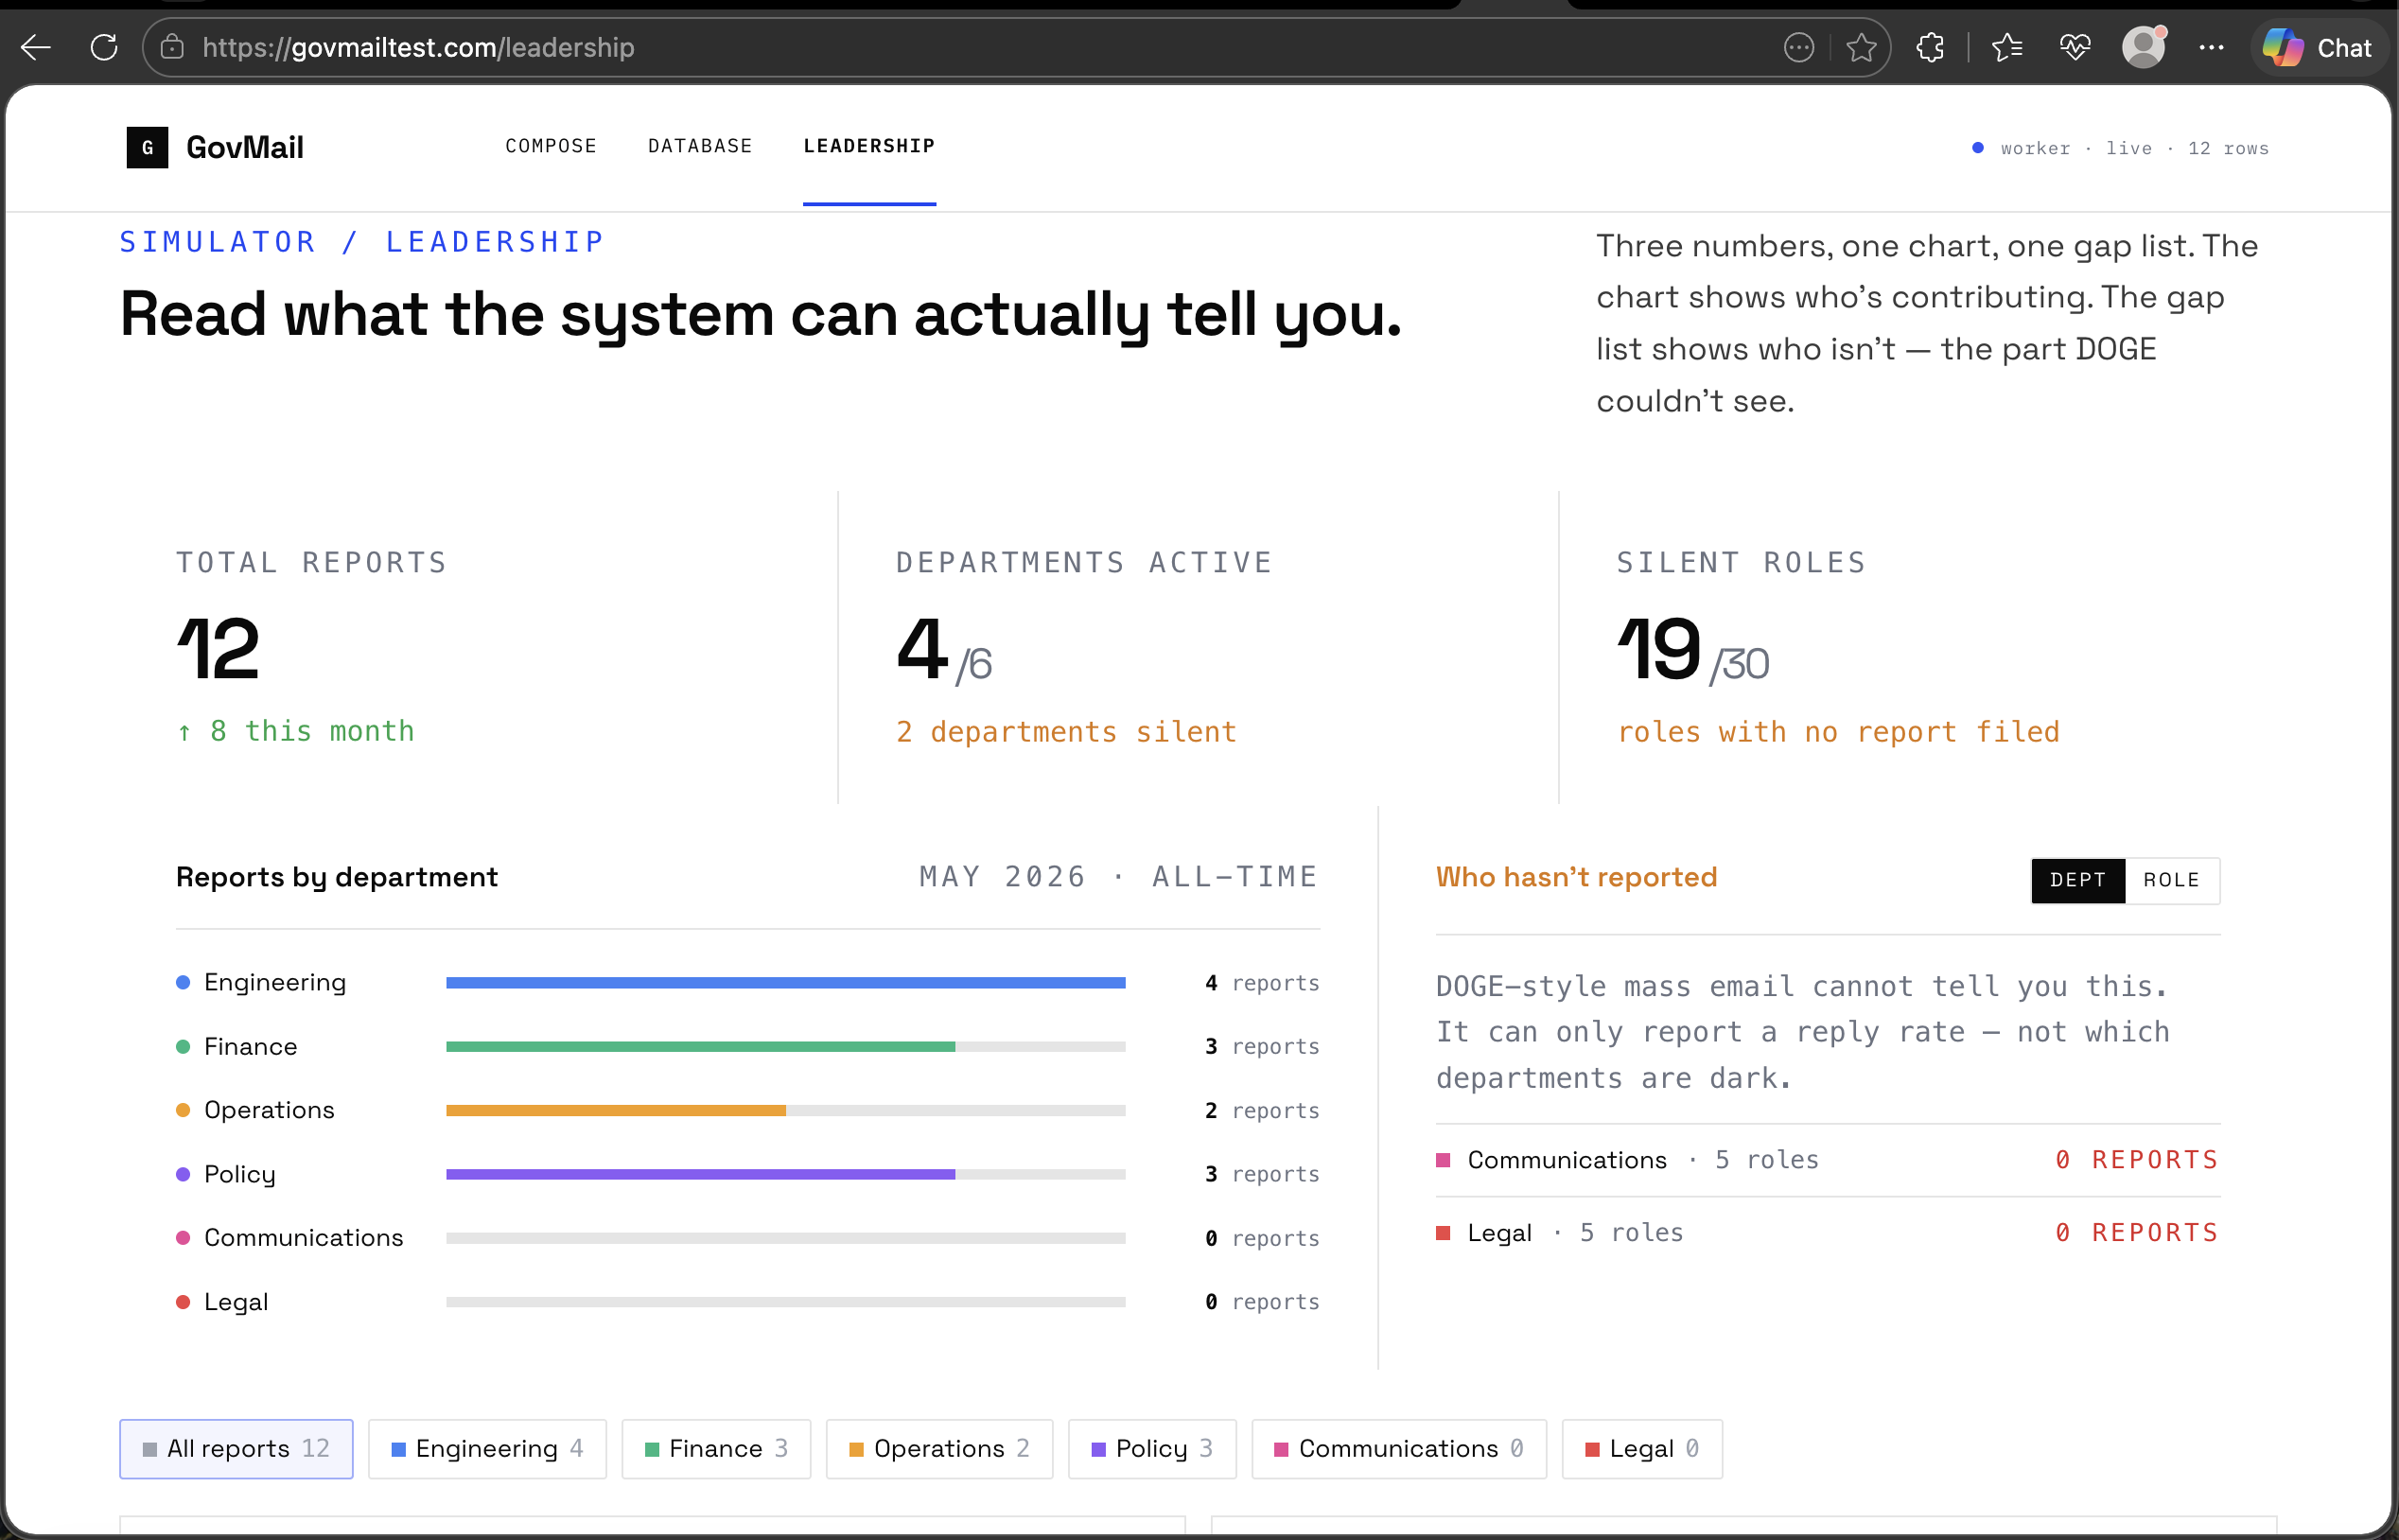2399x1540 pixels.
Task: Click '4 reports' Engineering count
Action: pos(1262,983)
